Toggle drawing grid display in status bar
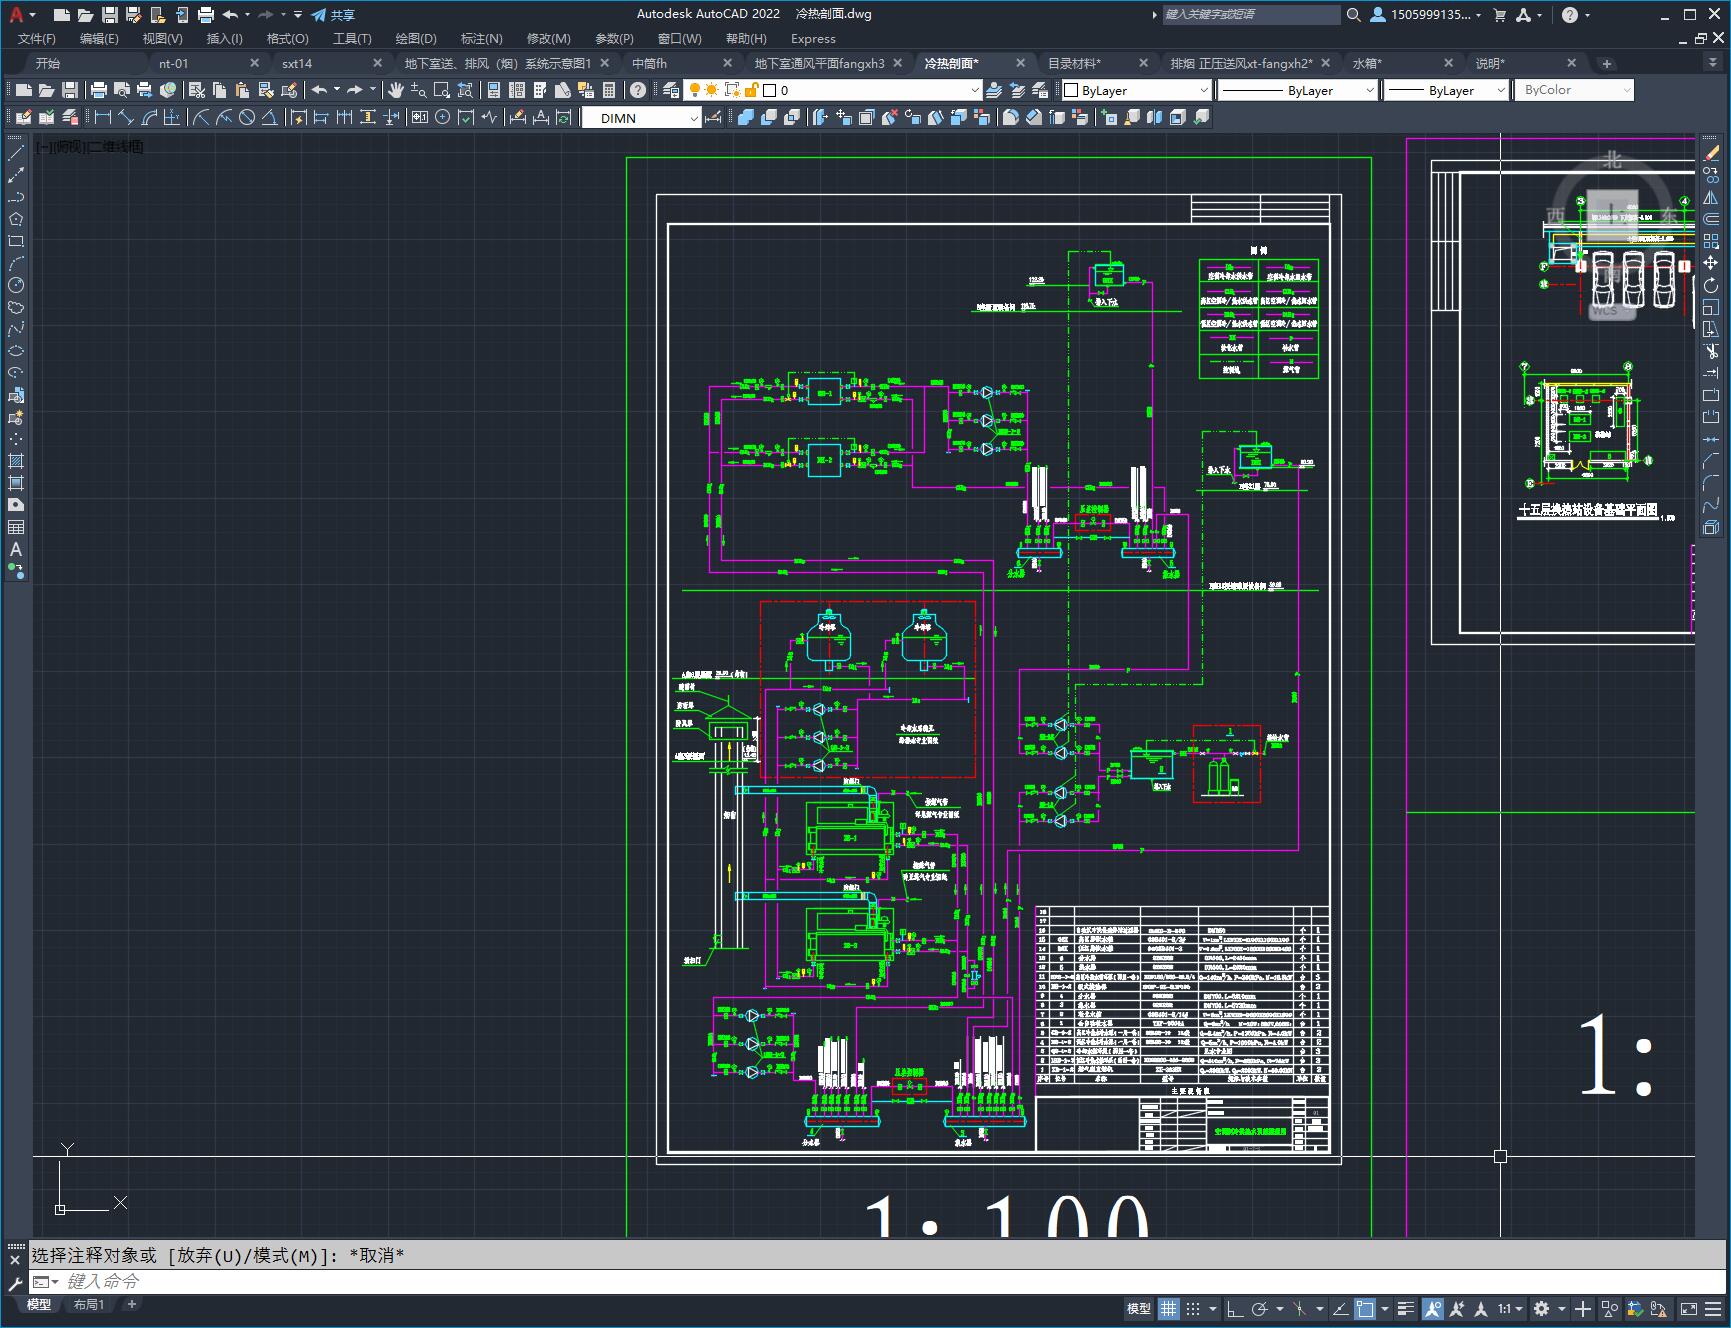The height and width of the screenshot is (1328, 1731). [1168, 1308]
